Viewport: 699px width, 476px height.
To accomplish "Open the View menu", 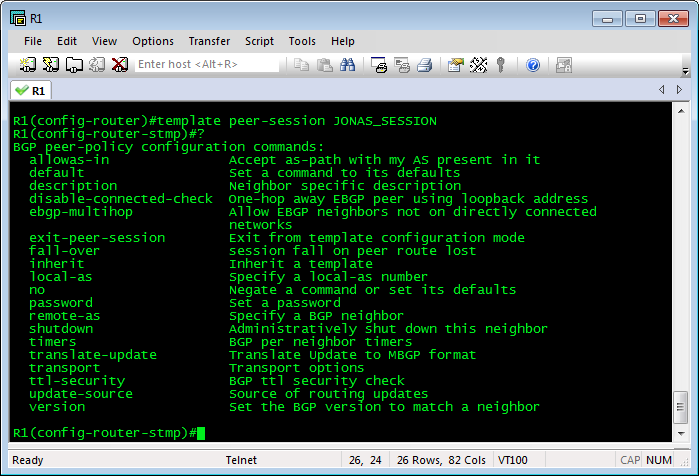I will point(104,41).
